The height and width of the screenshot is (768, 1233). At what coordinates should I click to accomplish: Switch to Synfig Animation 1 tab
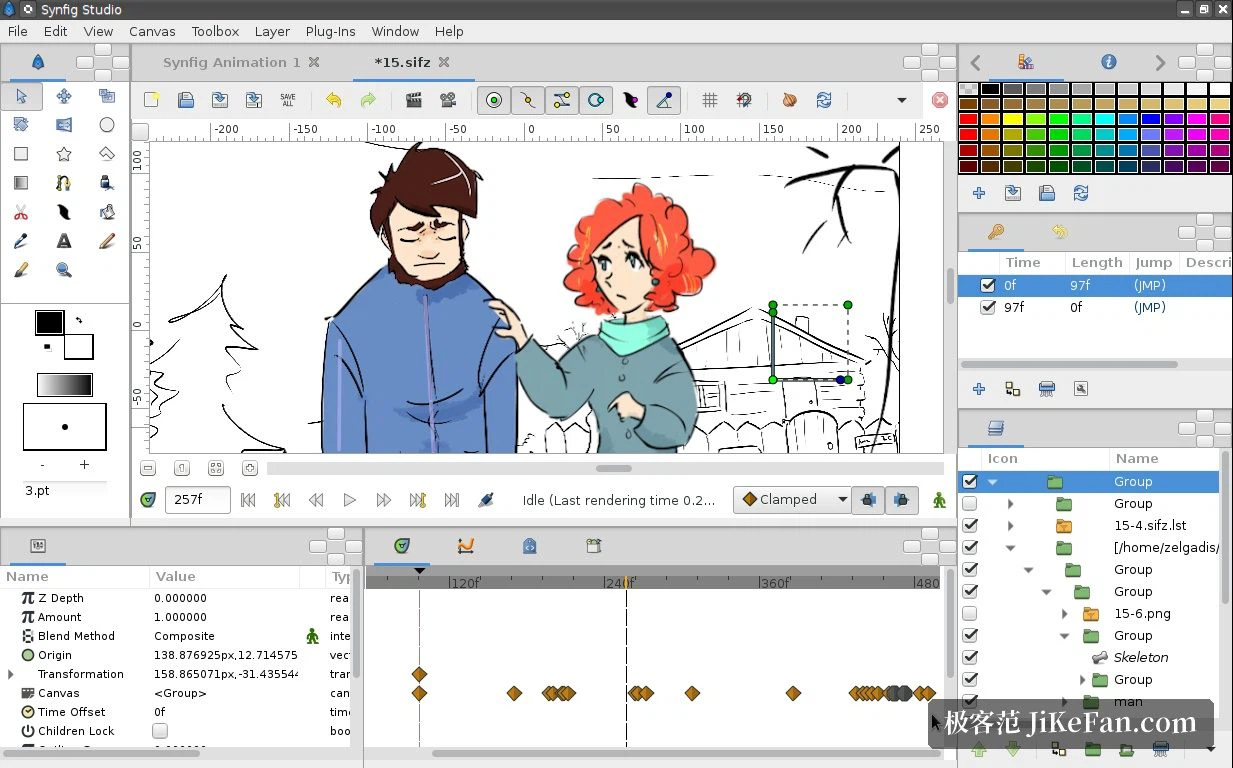(231, 62)
